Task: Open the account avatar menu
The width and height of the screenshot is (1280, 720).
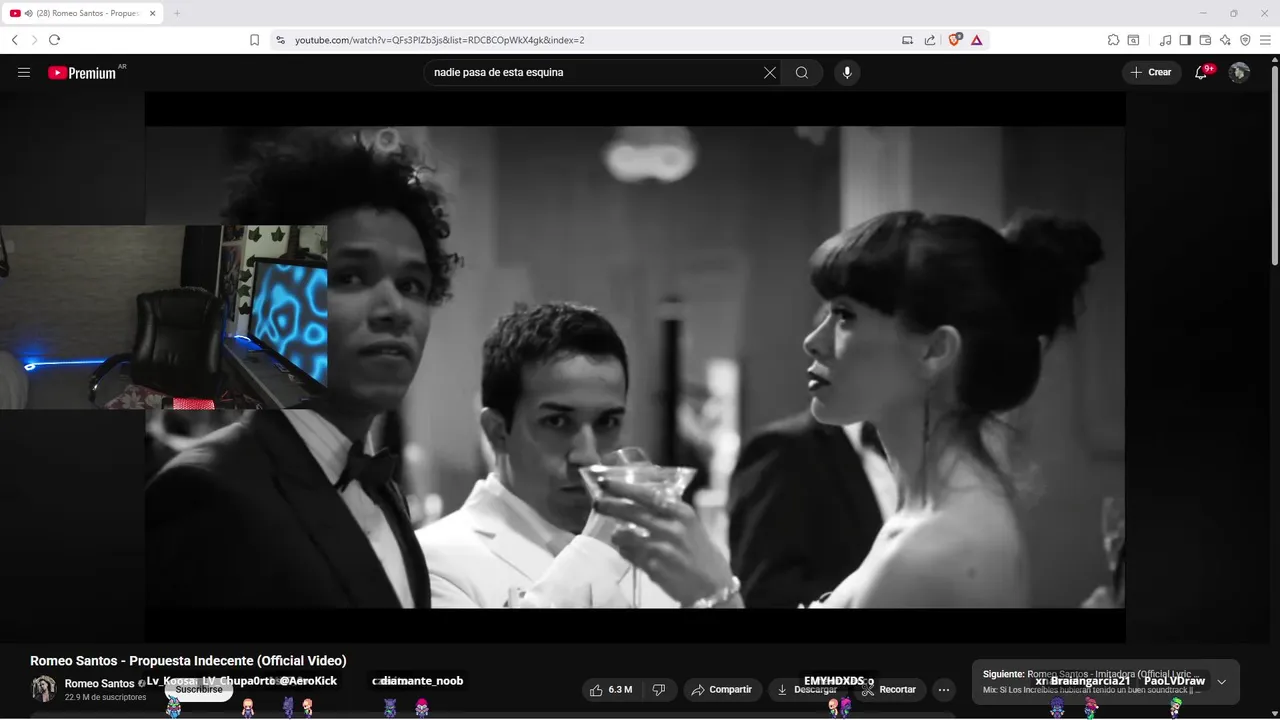Action: (1239, 72)
